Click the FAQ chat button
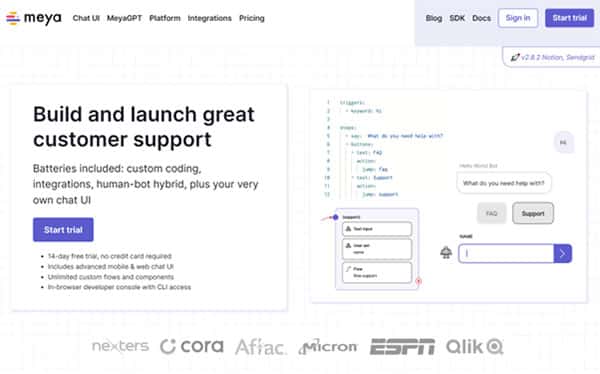 pyautogui.click(x=492, y=213)
